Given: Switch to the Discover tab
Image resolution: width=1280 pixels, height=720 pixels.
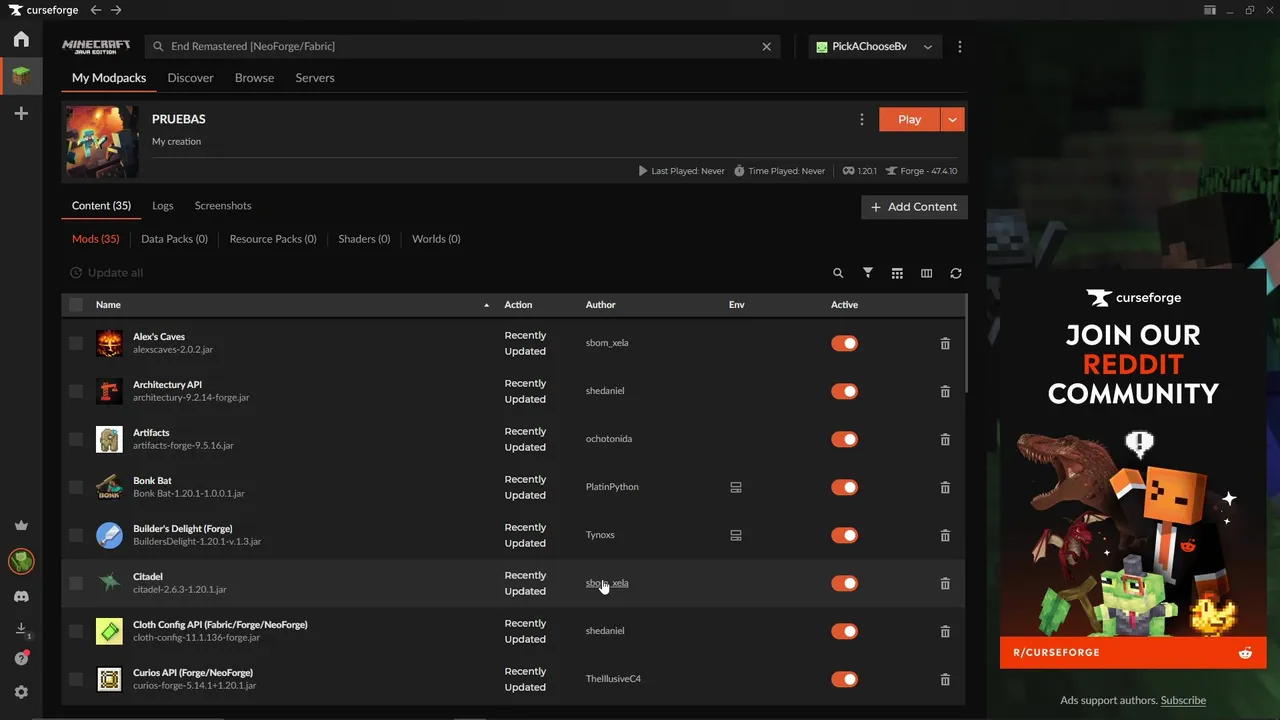Looking at the screenshot, I should coord(190,78).
